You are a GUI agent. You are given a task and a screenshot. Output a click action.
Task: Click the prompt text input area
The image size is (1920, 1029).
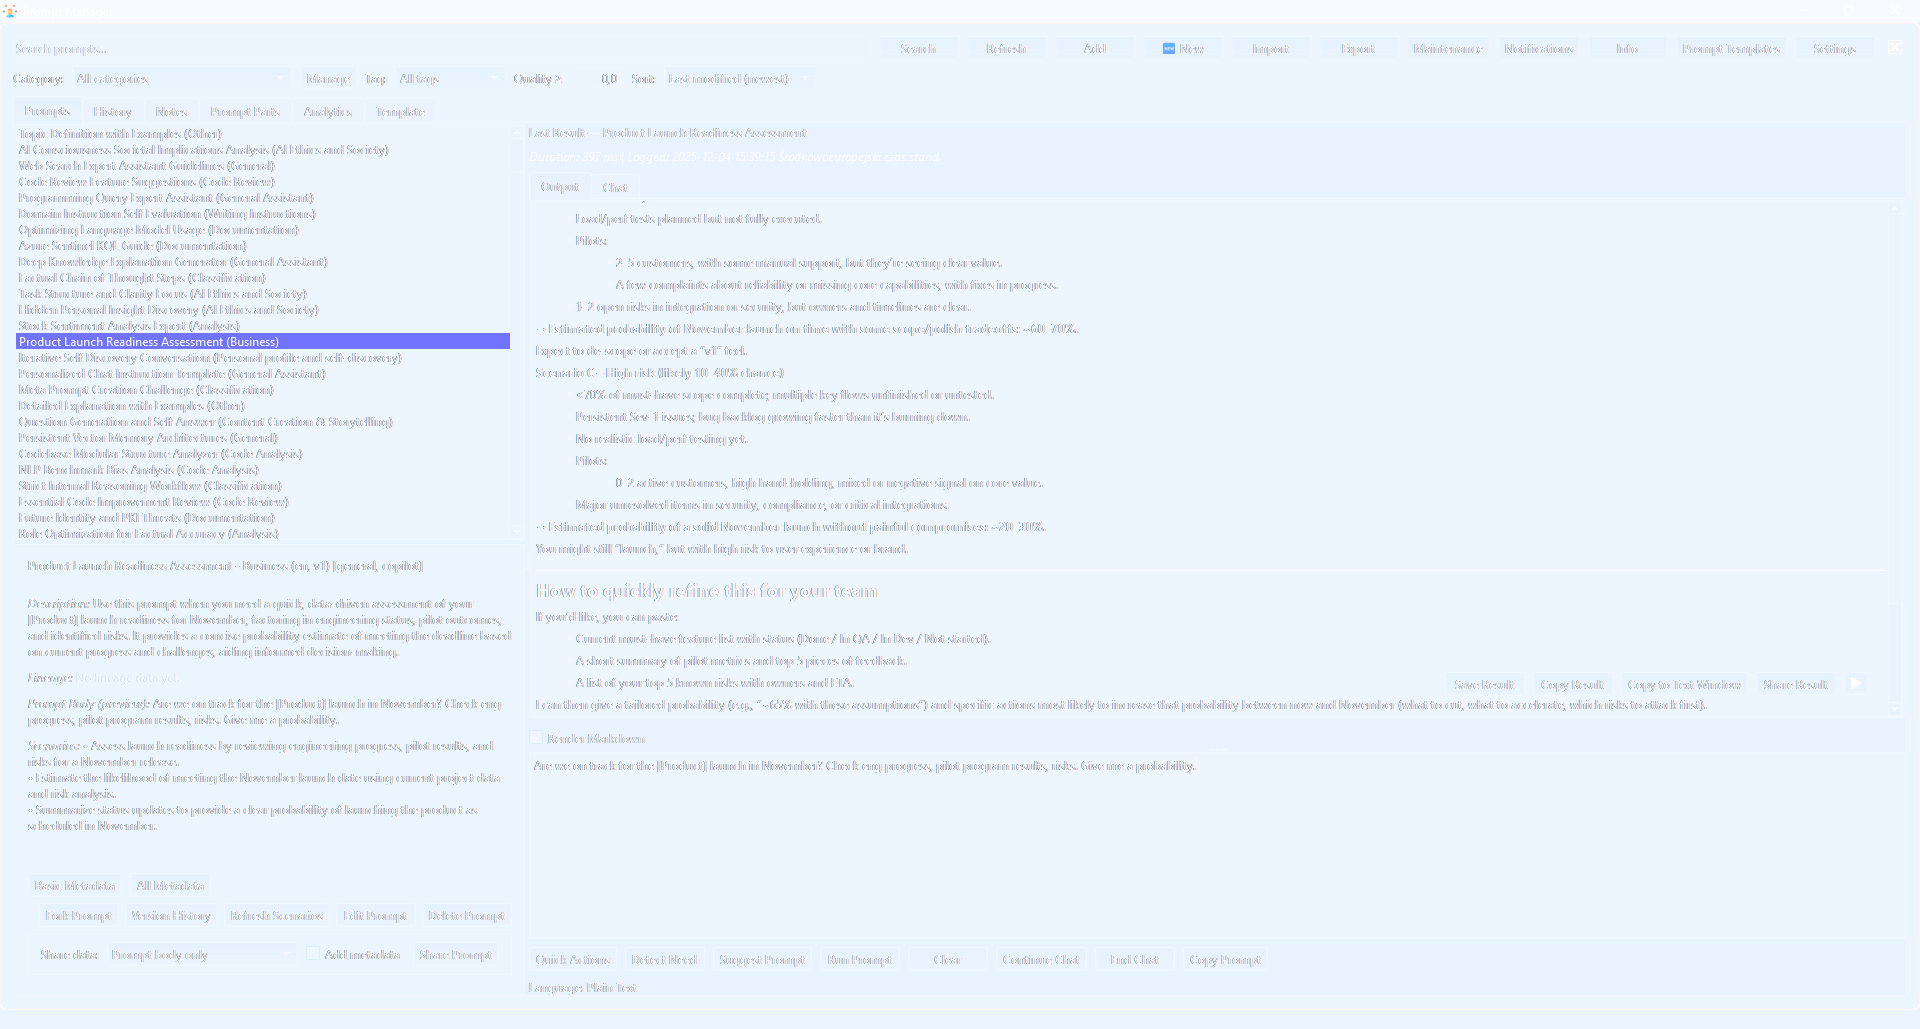coord(1215,845)
